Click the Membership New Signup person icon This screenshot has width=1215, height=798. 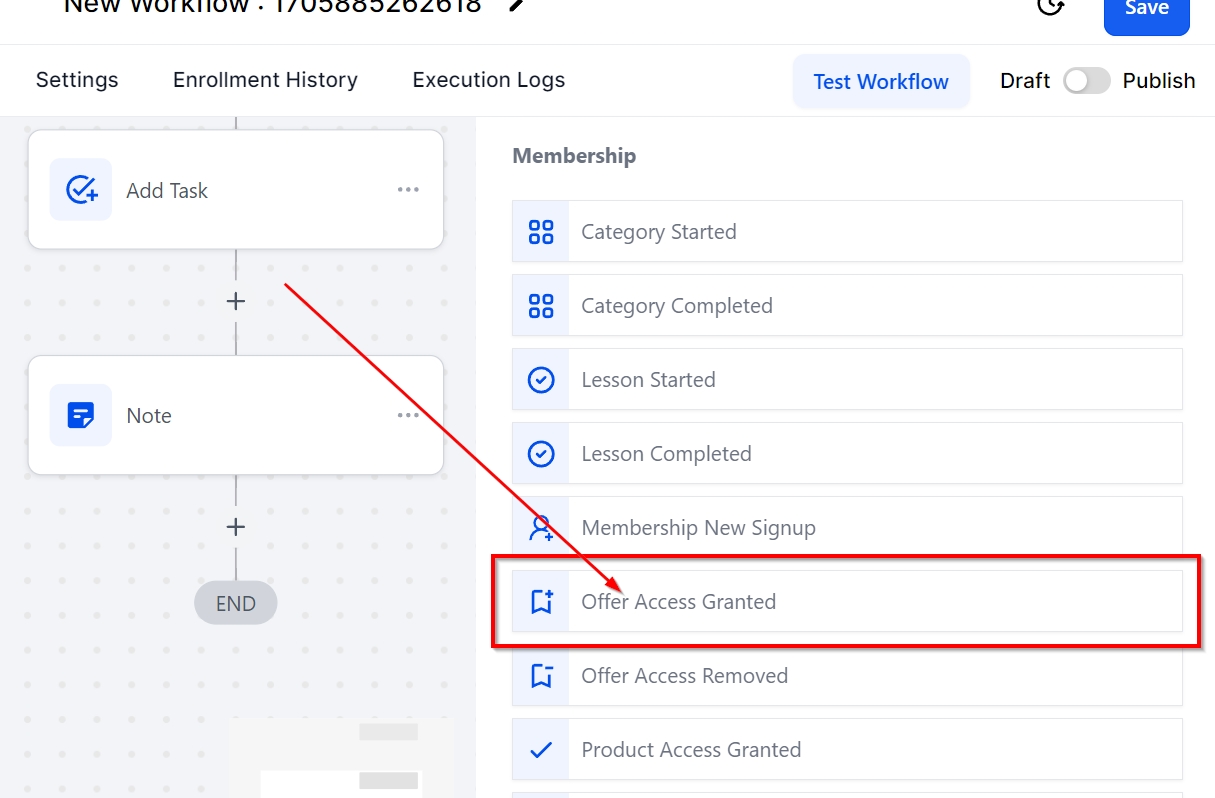click(541, 528)
